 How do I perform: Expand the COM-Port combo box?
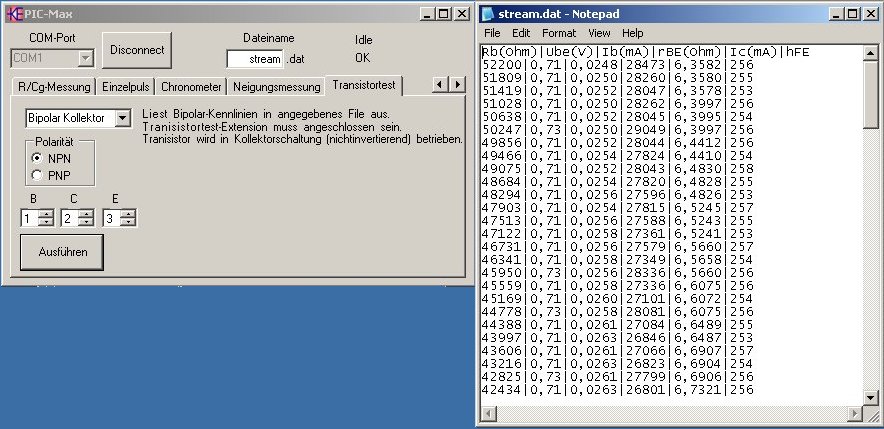point(85,59)
